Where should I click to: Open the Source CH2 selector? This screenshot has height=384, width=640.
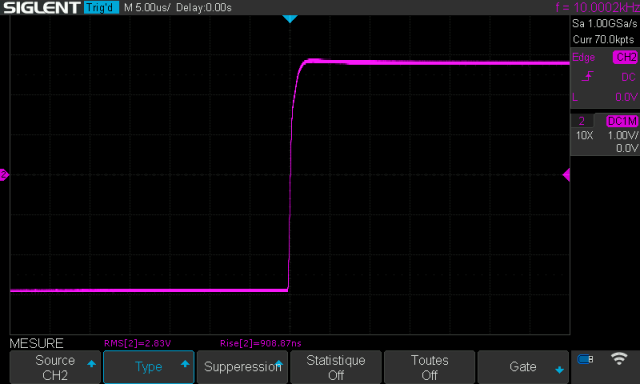[x=55, y=367]
